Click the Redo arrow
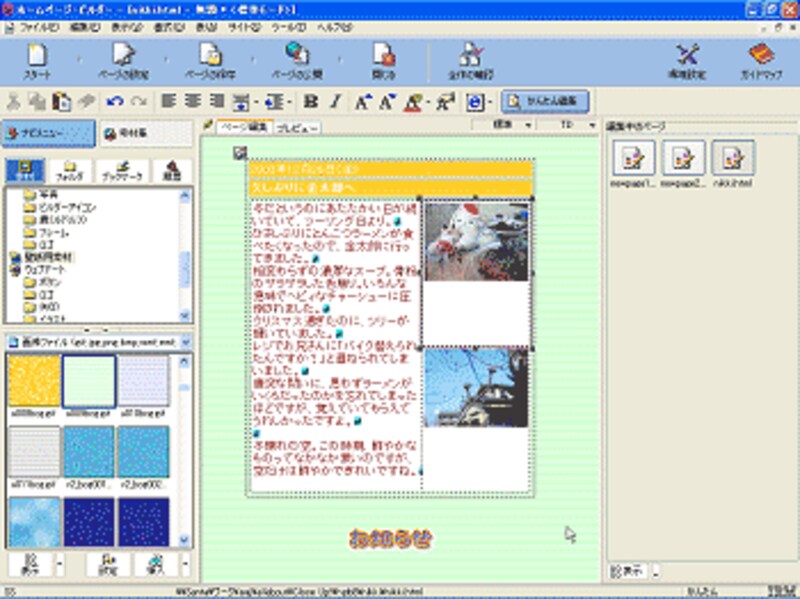 point(139,102)
